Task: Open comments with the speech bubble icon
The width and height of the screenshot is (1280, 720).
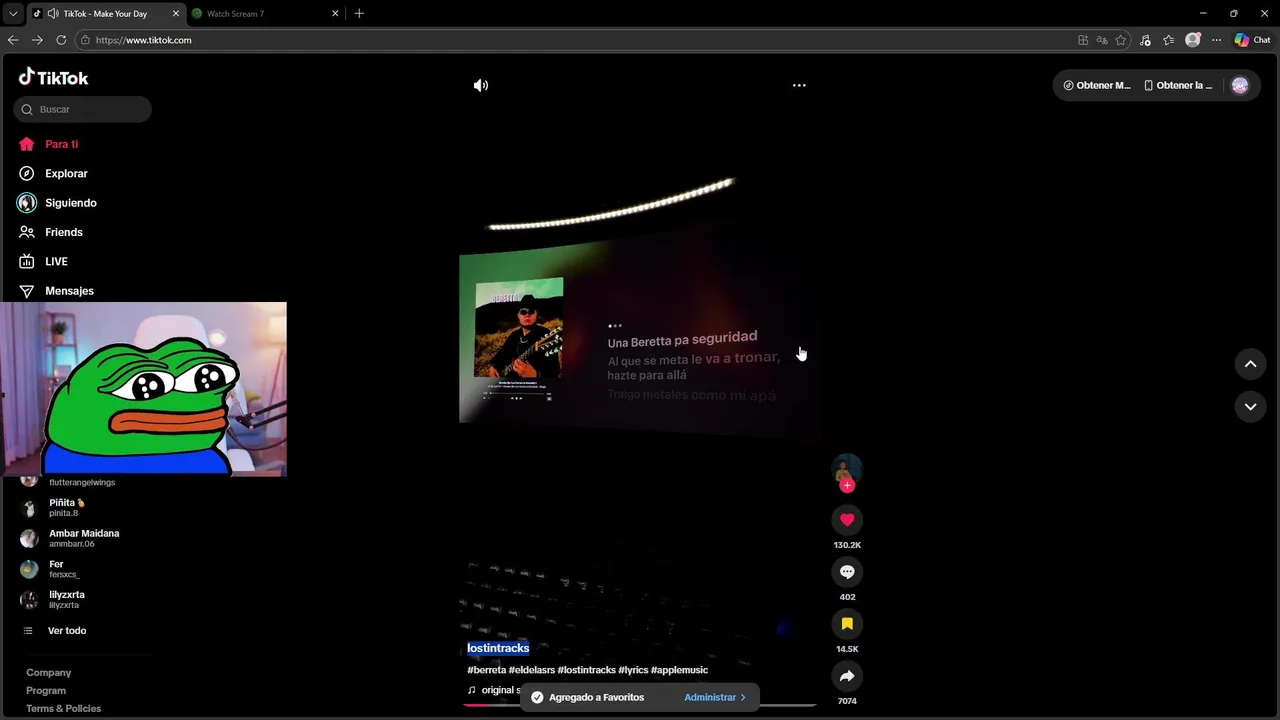Action: click(847, 571)
